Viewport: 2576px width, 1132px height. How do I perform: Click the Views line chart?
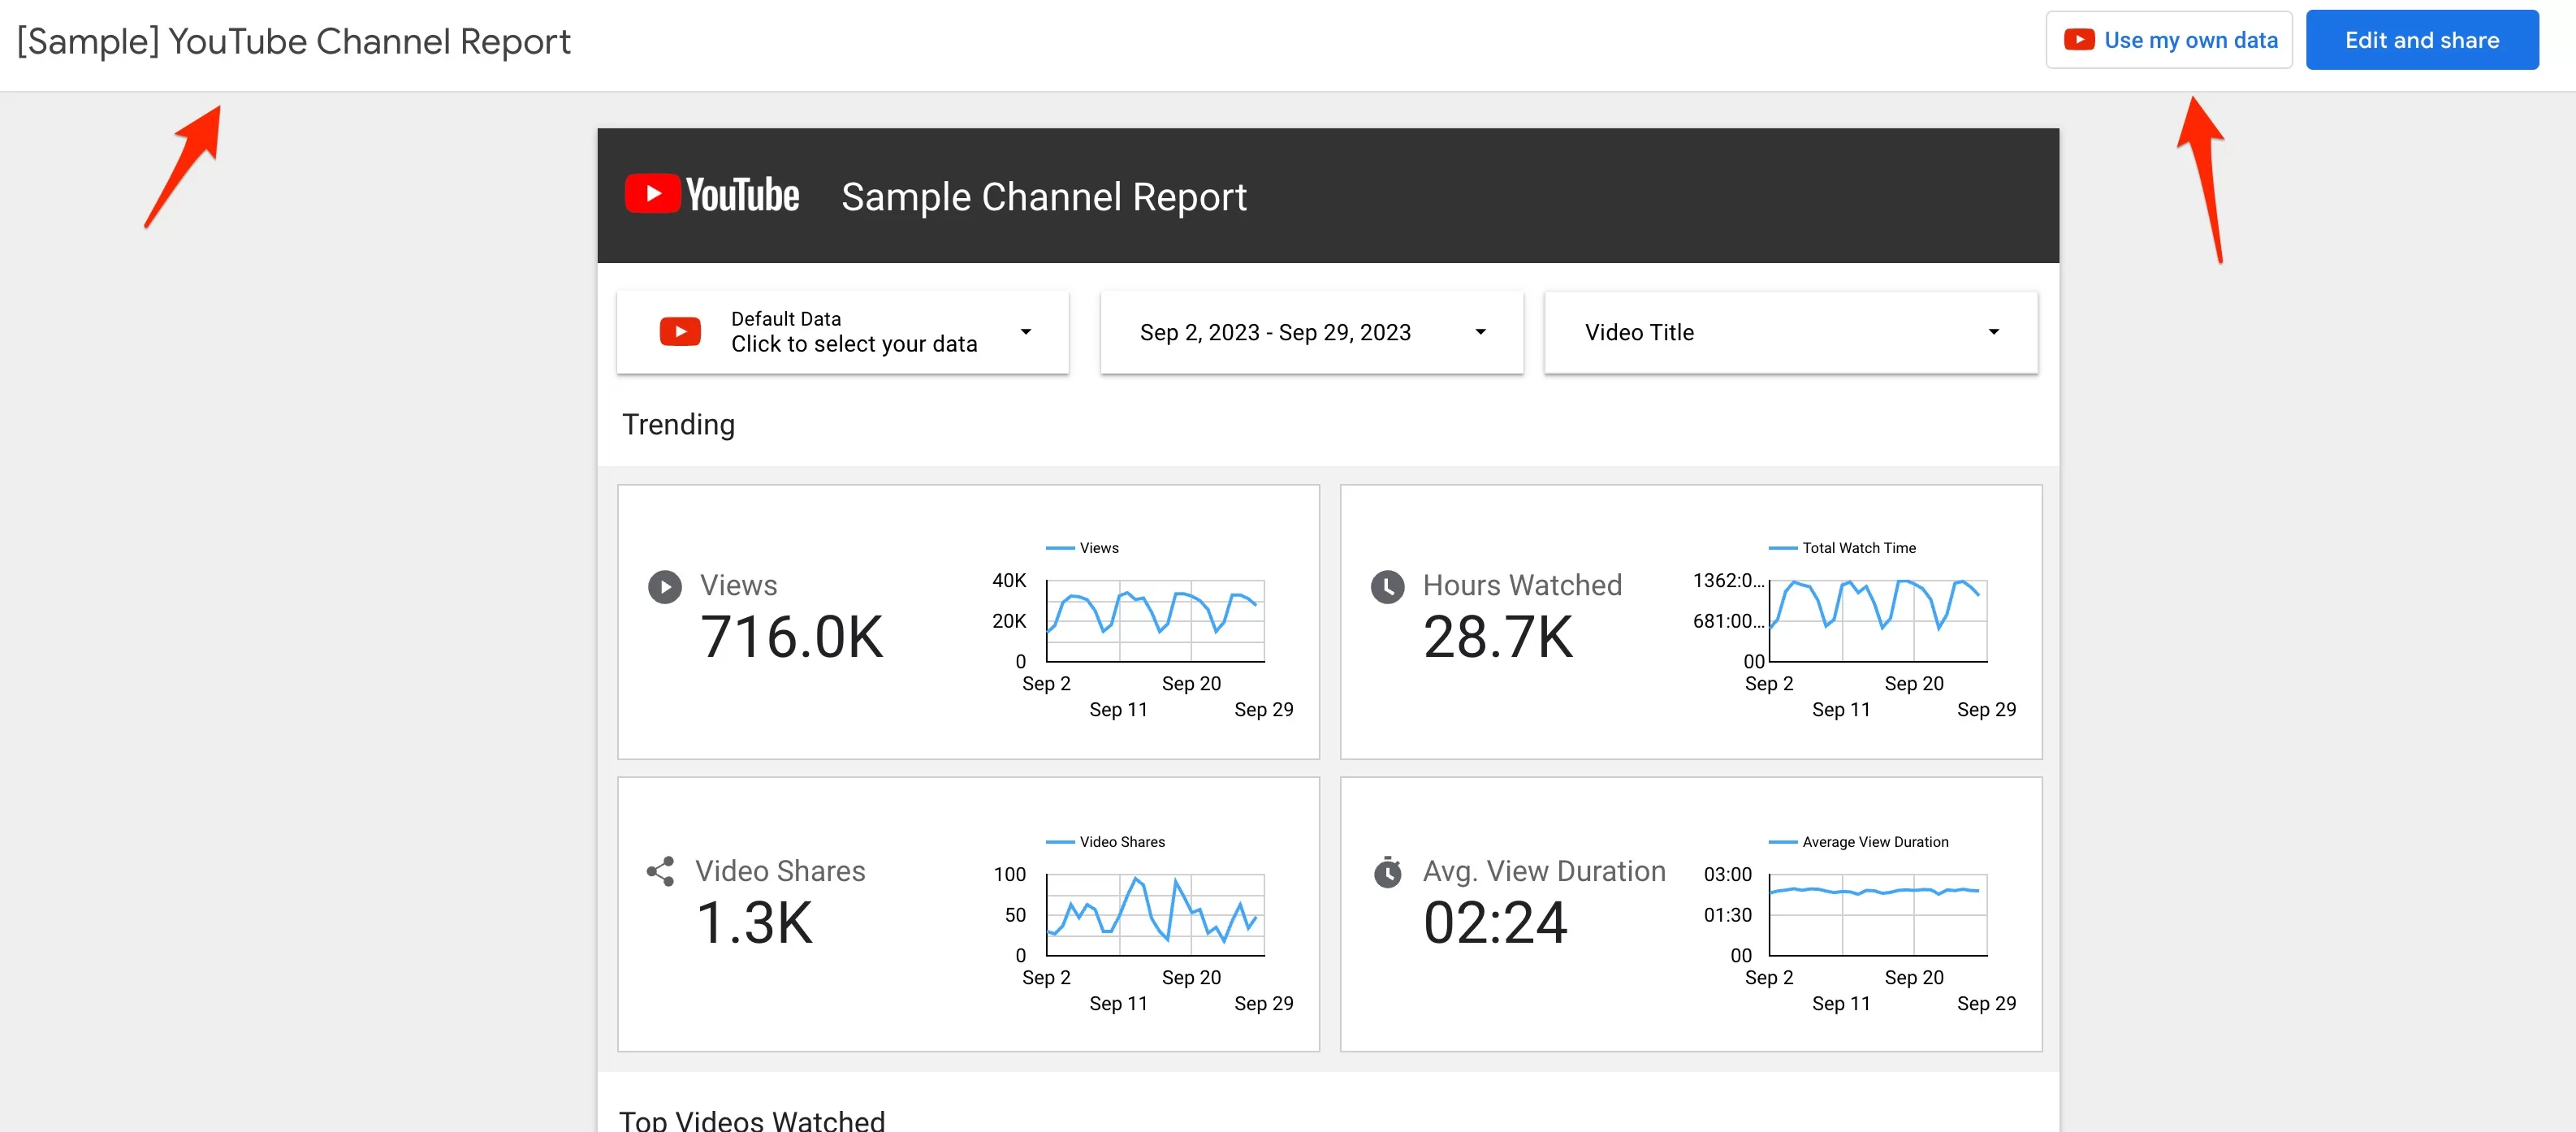click(1155, 620)
